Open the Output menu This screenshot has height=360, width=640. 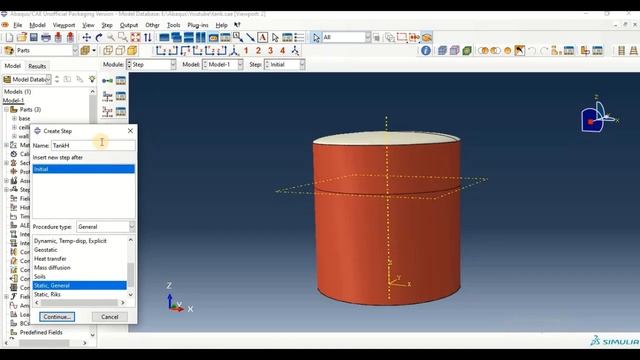[x=129, y=25]
